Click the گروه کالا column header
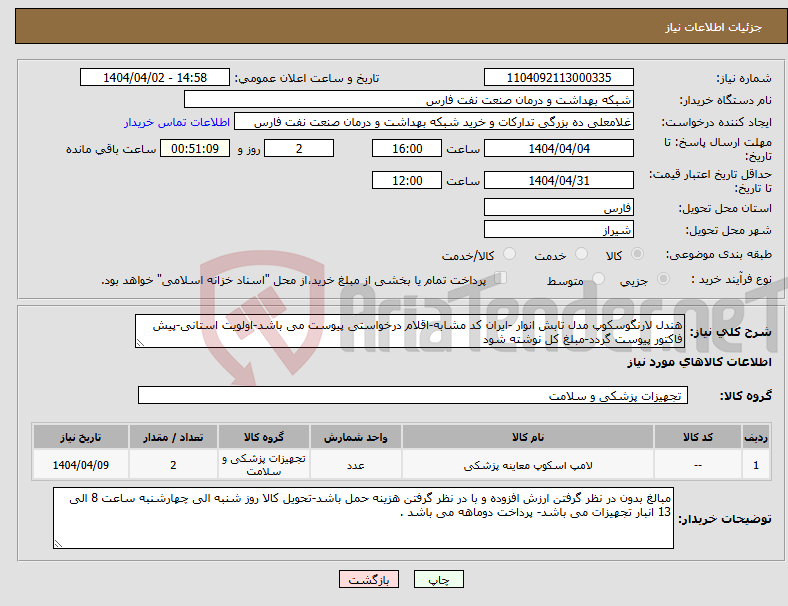Viewport: 788px width, 606px height. (x=264, y=437)
